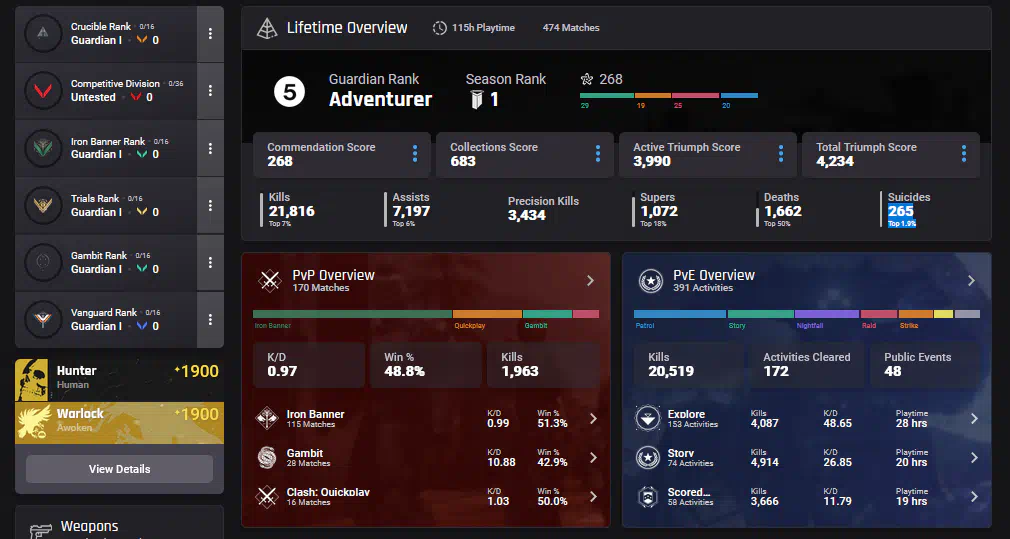Viewport: 1010px width, 539px height.
Task: Click the Iron Banner mode icon
Action: coord(267,419)
